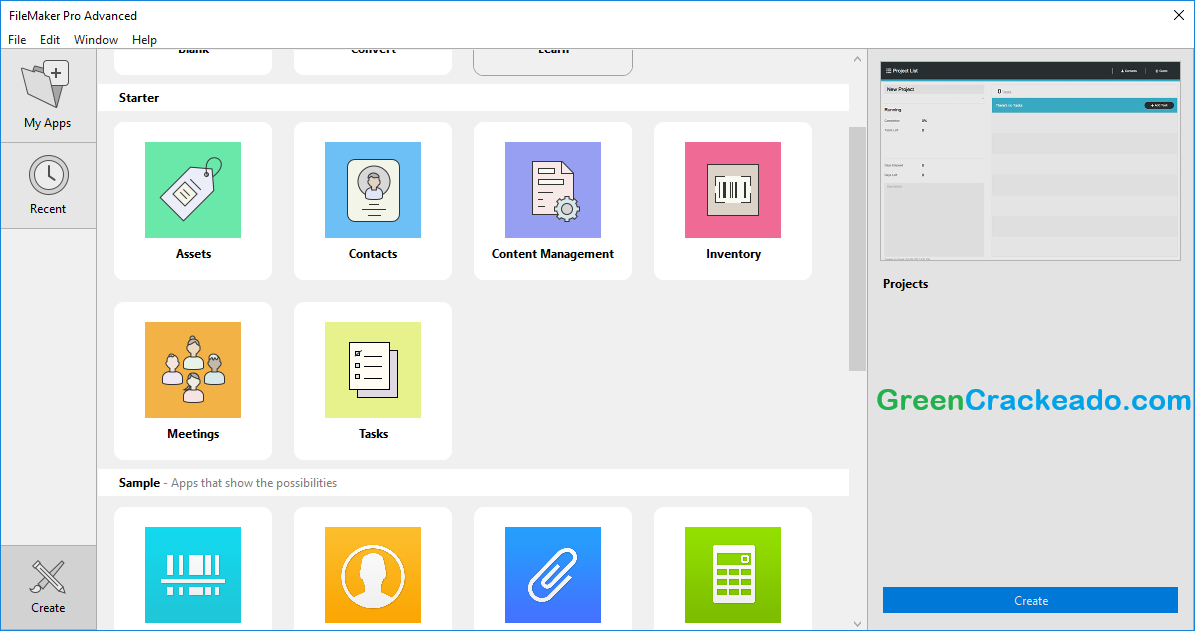
Task: Open the Help menu
Action: 144,39
